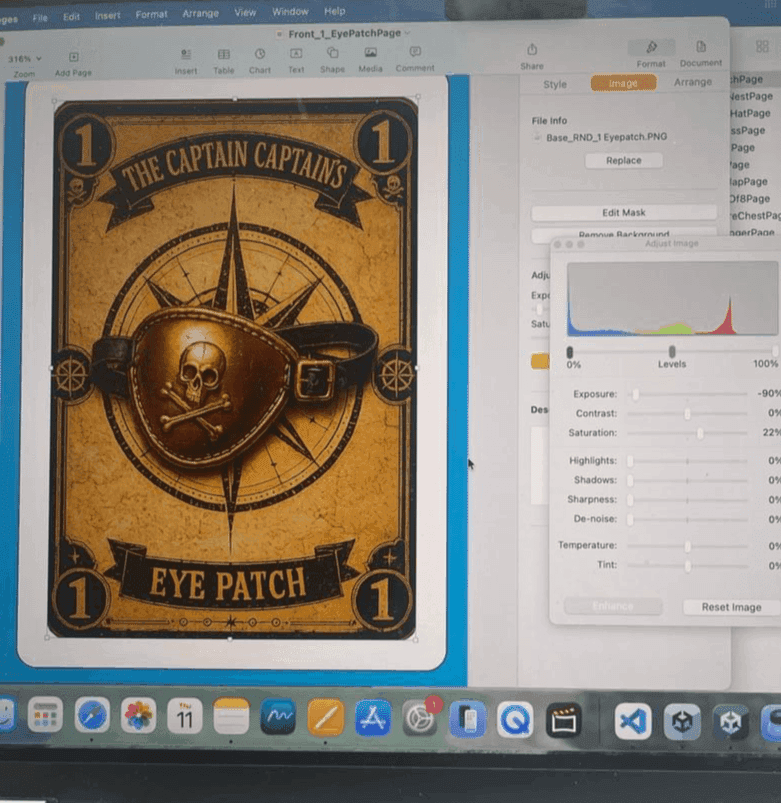Image resolution: width=781 pixels, height=803 pixels.
Task: Open the Window menu
Action: tap(290, 11)
